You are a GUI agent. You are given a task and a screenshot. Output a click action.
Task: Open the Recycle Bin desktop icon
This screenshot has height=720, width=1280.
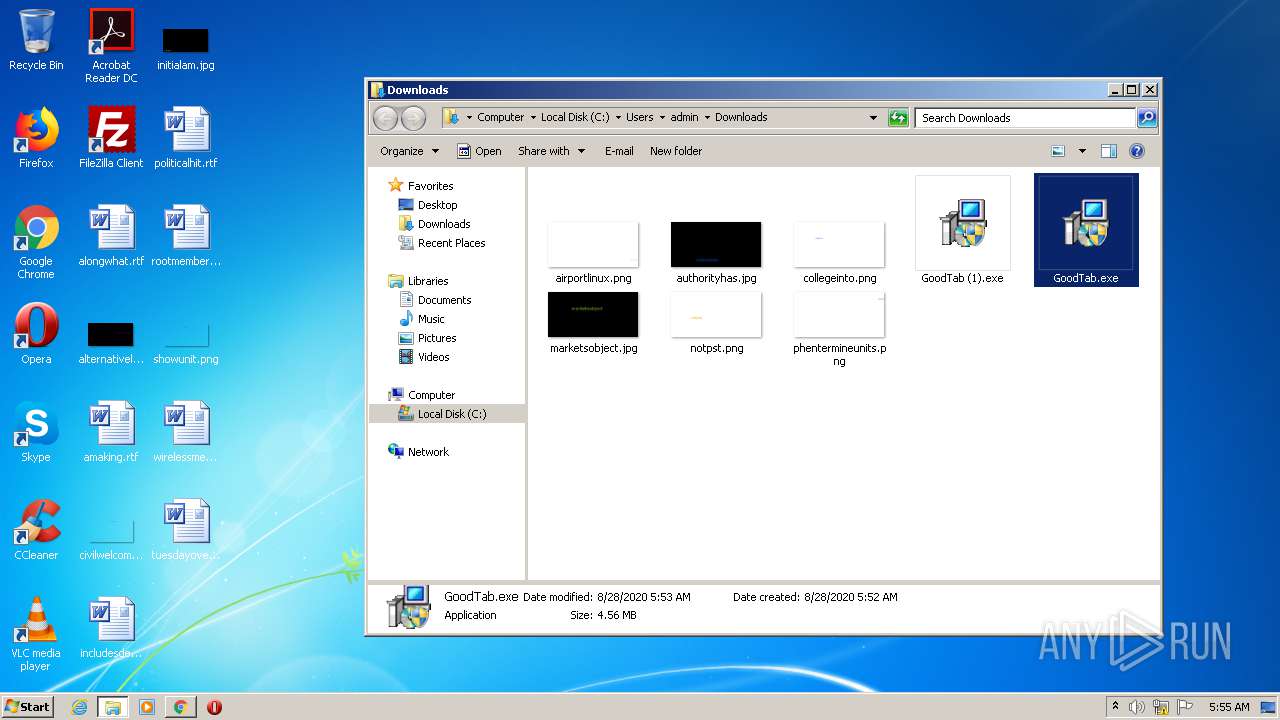[x=36, y=40]
